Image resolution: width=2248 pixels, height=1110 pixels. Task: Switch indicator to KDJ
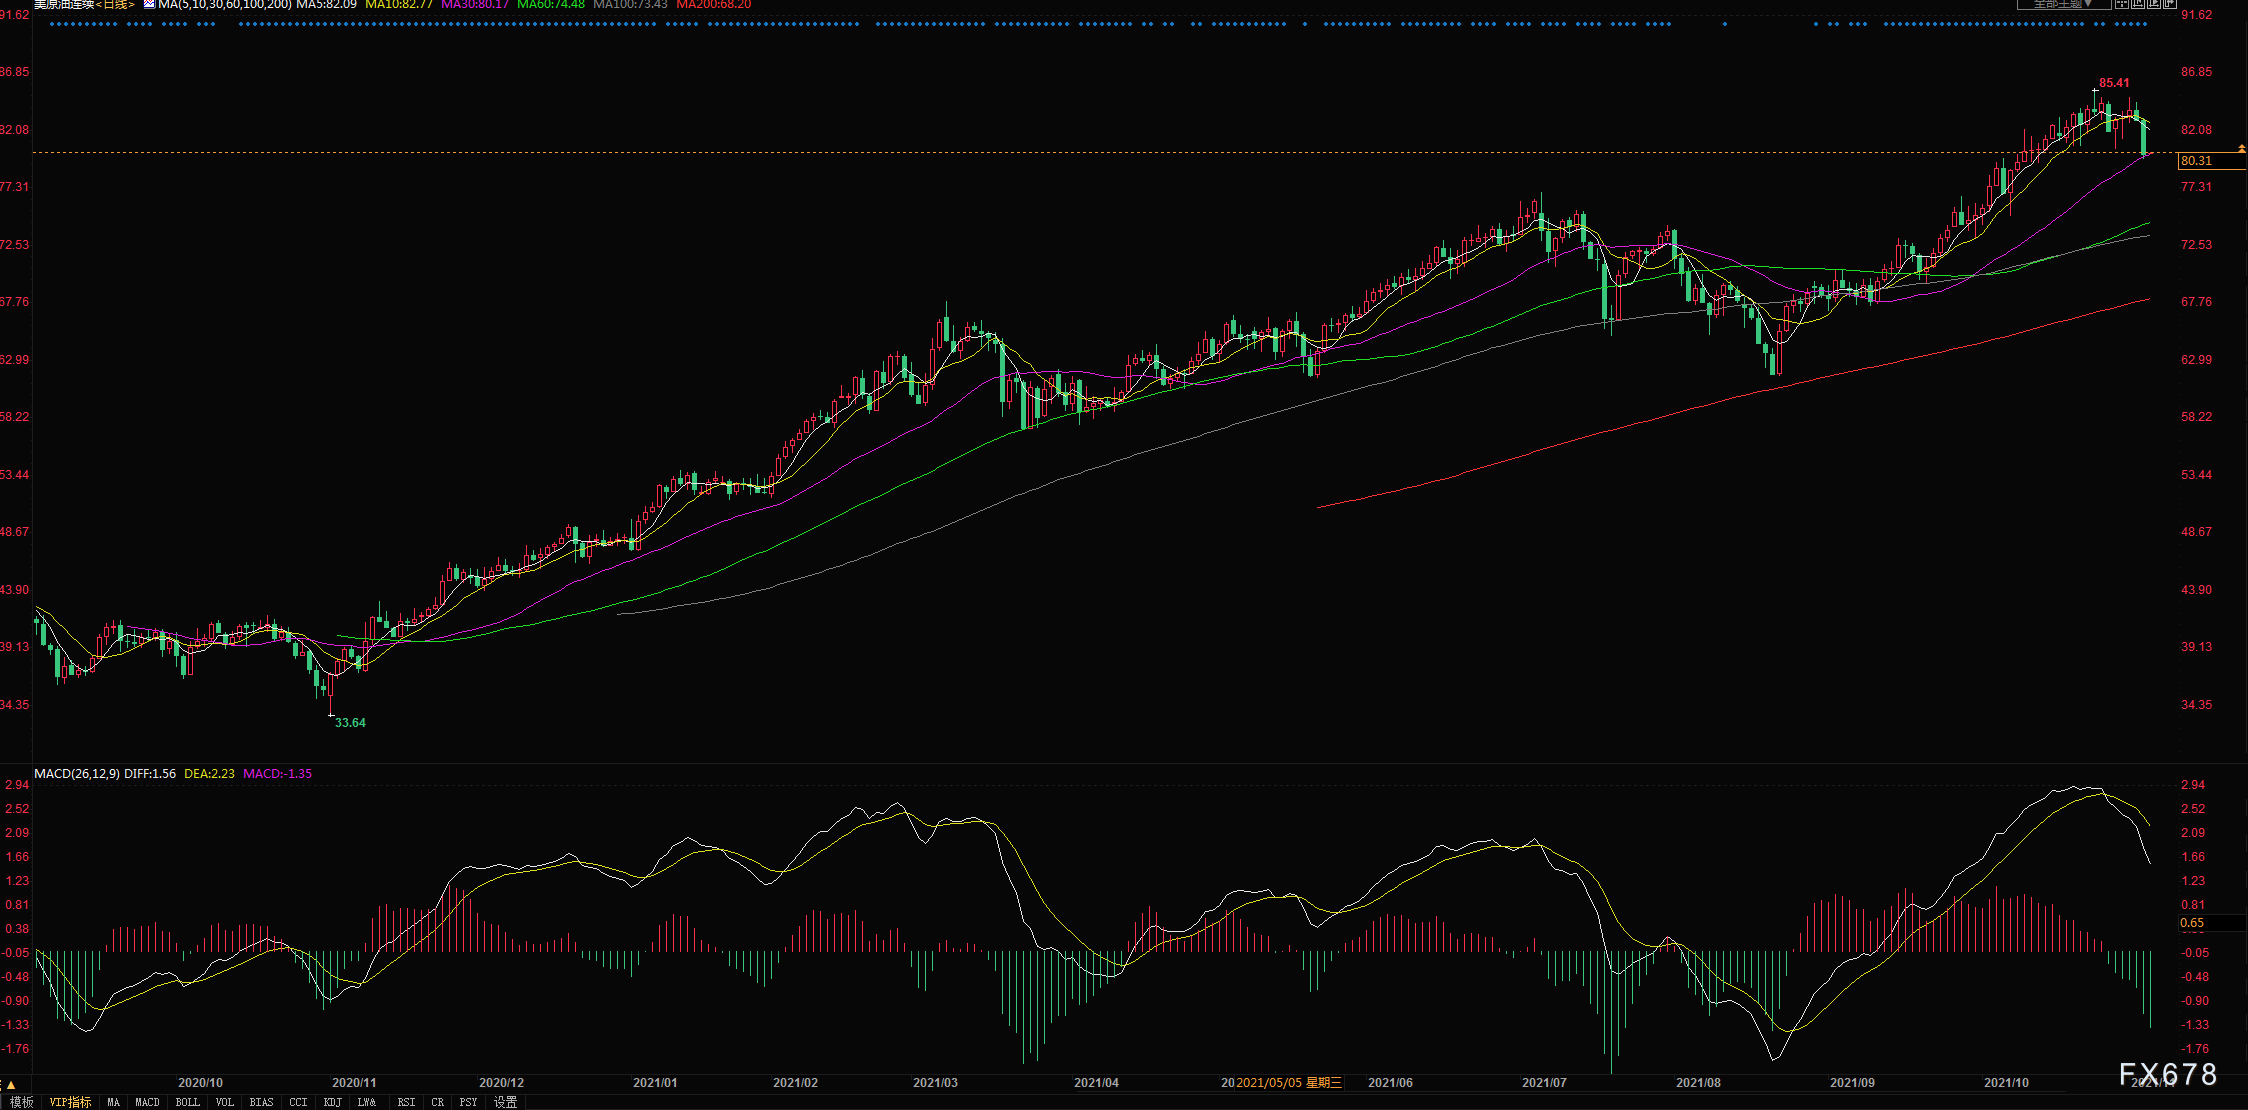tap(332, 1102)
